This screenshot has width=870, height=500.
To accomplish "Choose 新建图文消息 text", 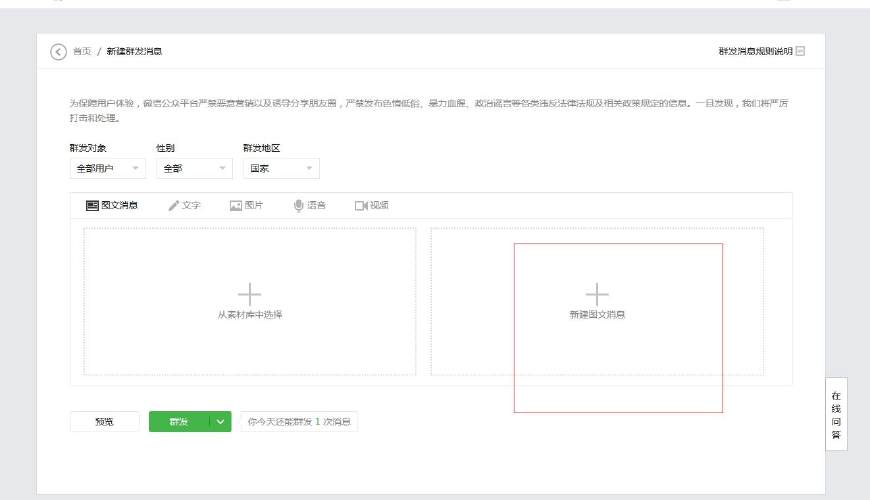I will click(x=597, y=315).
